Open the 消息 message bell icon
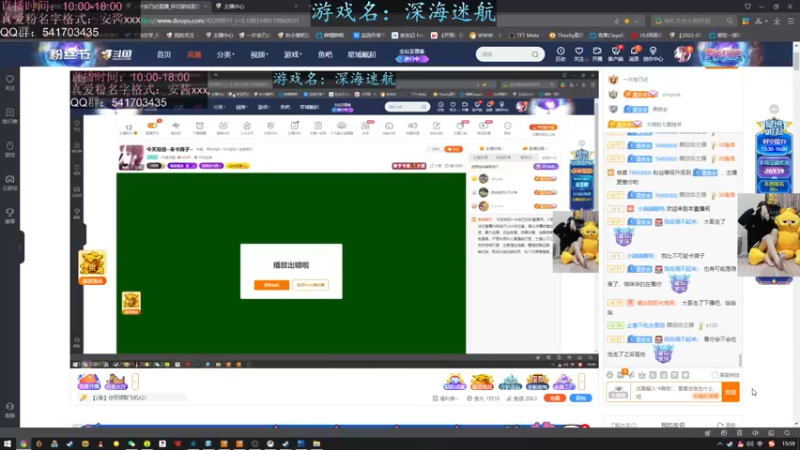The image size is (800, 450). point(634,54)
